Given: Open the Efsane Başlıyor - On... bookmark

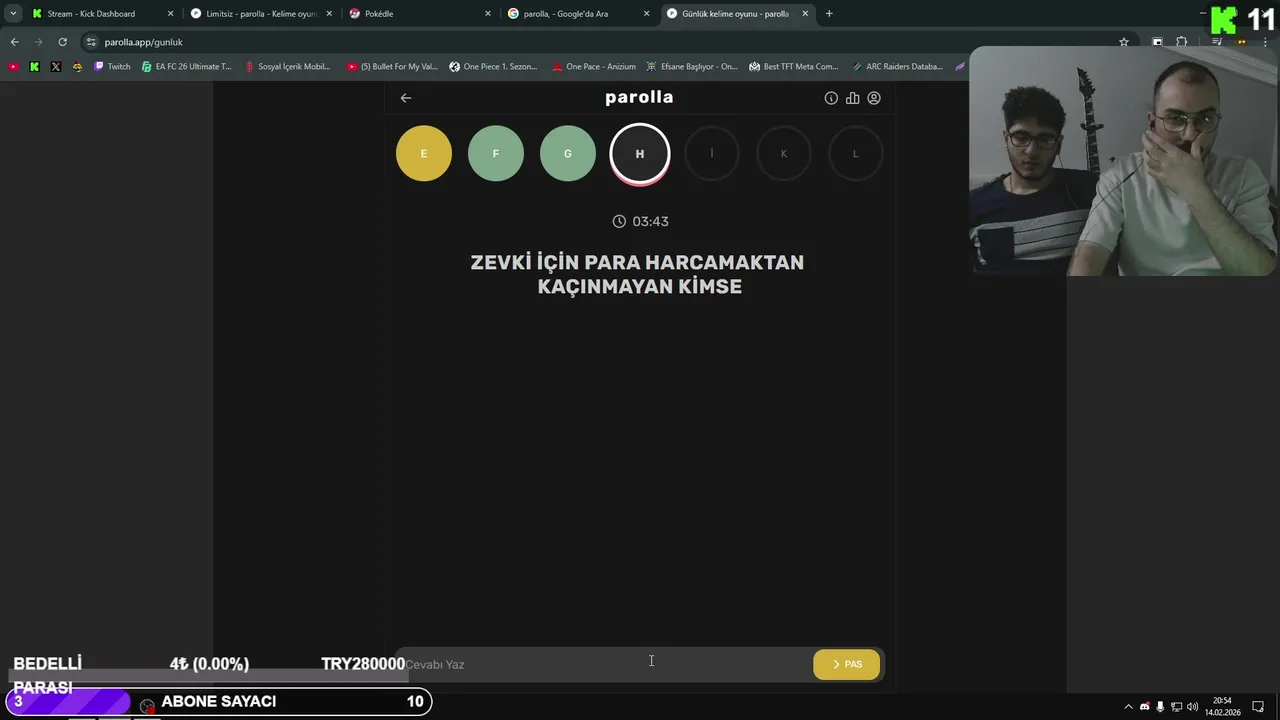Looking at the screenshot, I should [x=692, y=67].
